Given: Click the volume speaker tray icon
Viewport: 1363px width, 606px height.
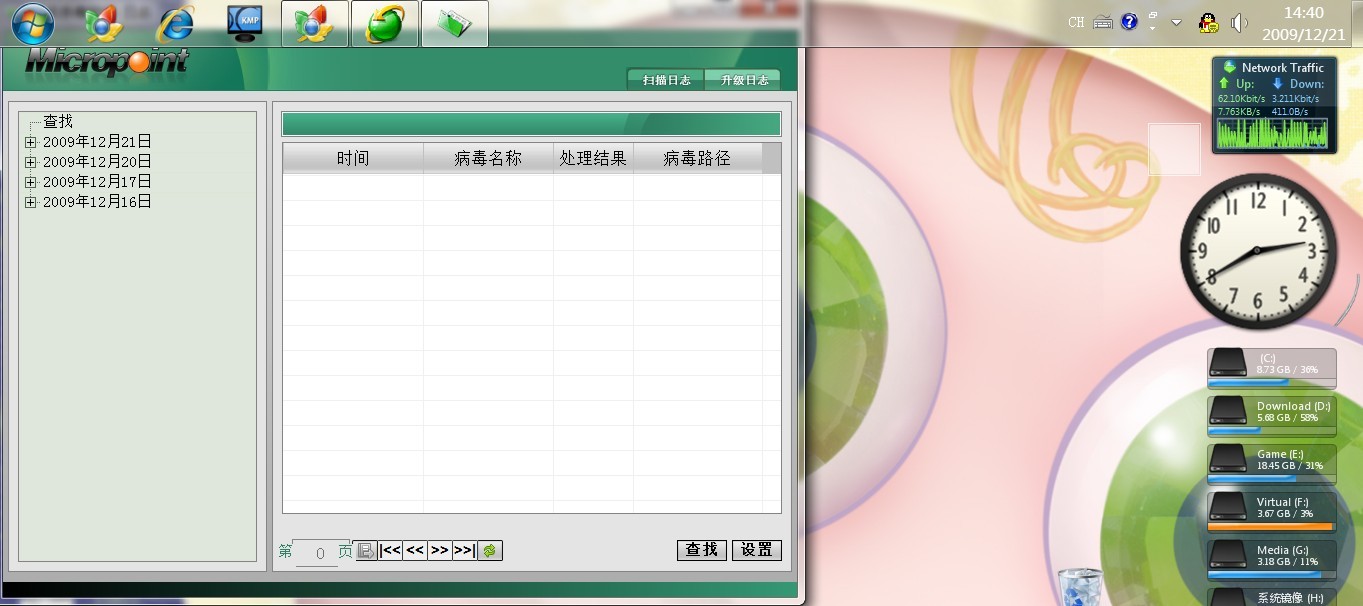Looking at the screenshot, I should (1239, 22).
